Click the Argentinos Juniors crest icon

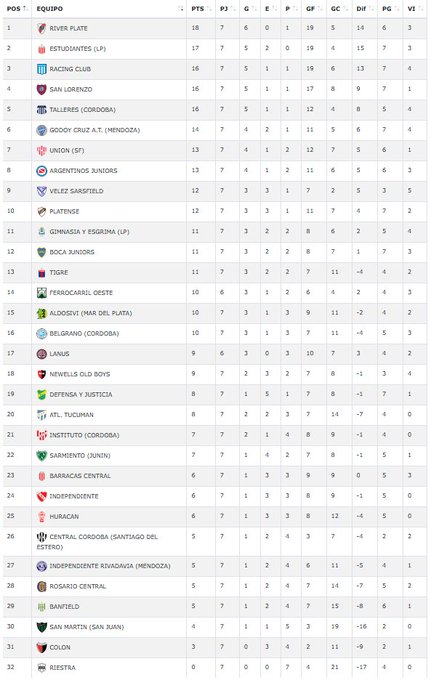tap(42, 171)
